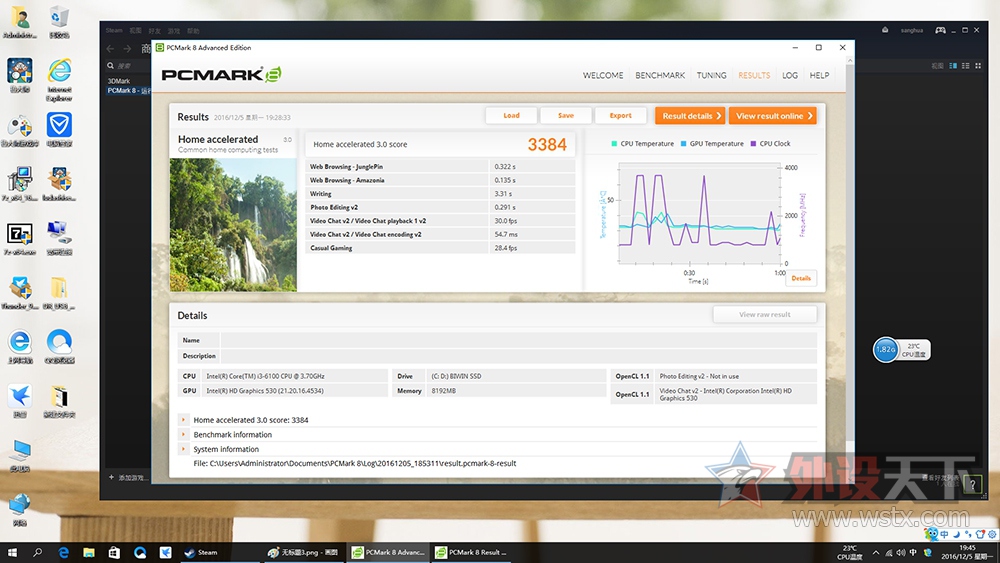This screenshot has width=1000, height=563.
Task: Switch to the TUNING tab
Action: 711,75
